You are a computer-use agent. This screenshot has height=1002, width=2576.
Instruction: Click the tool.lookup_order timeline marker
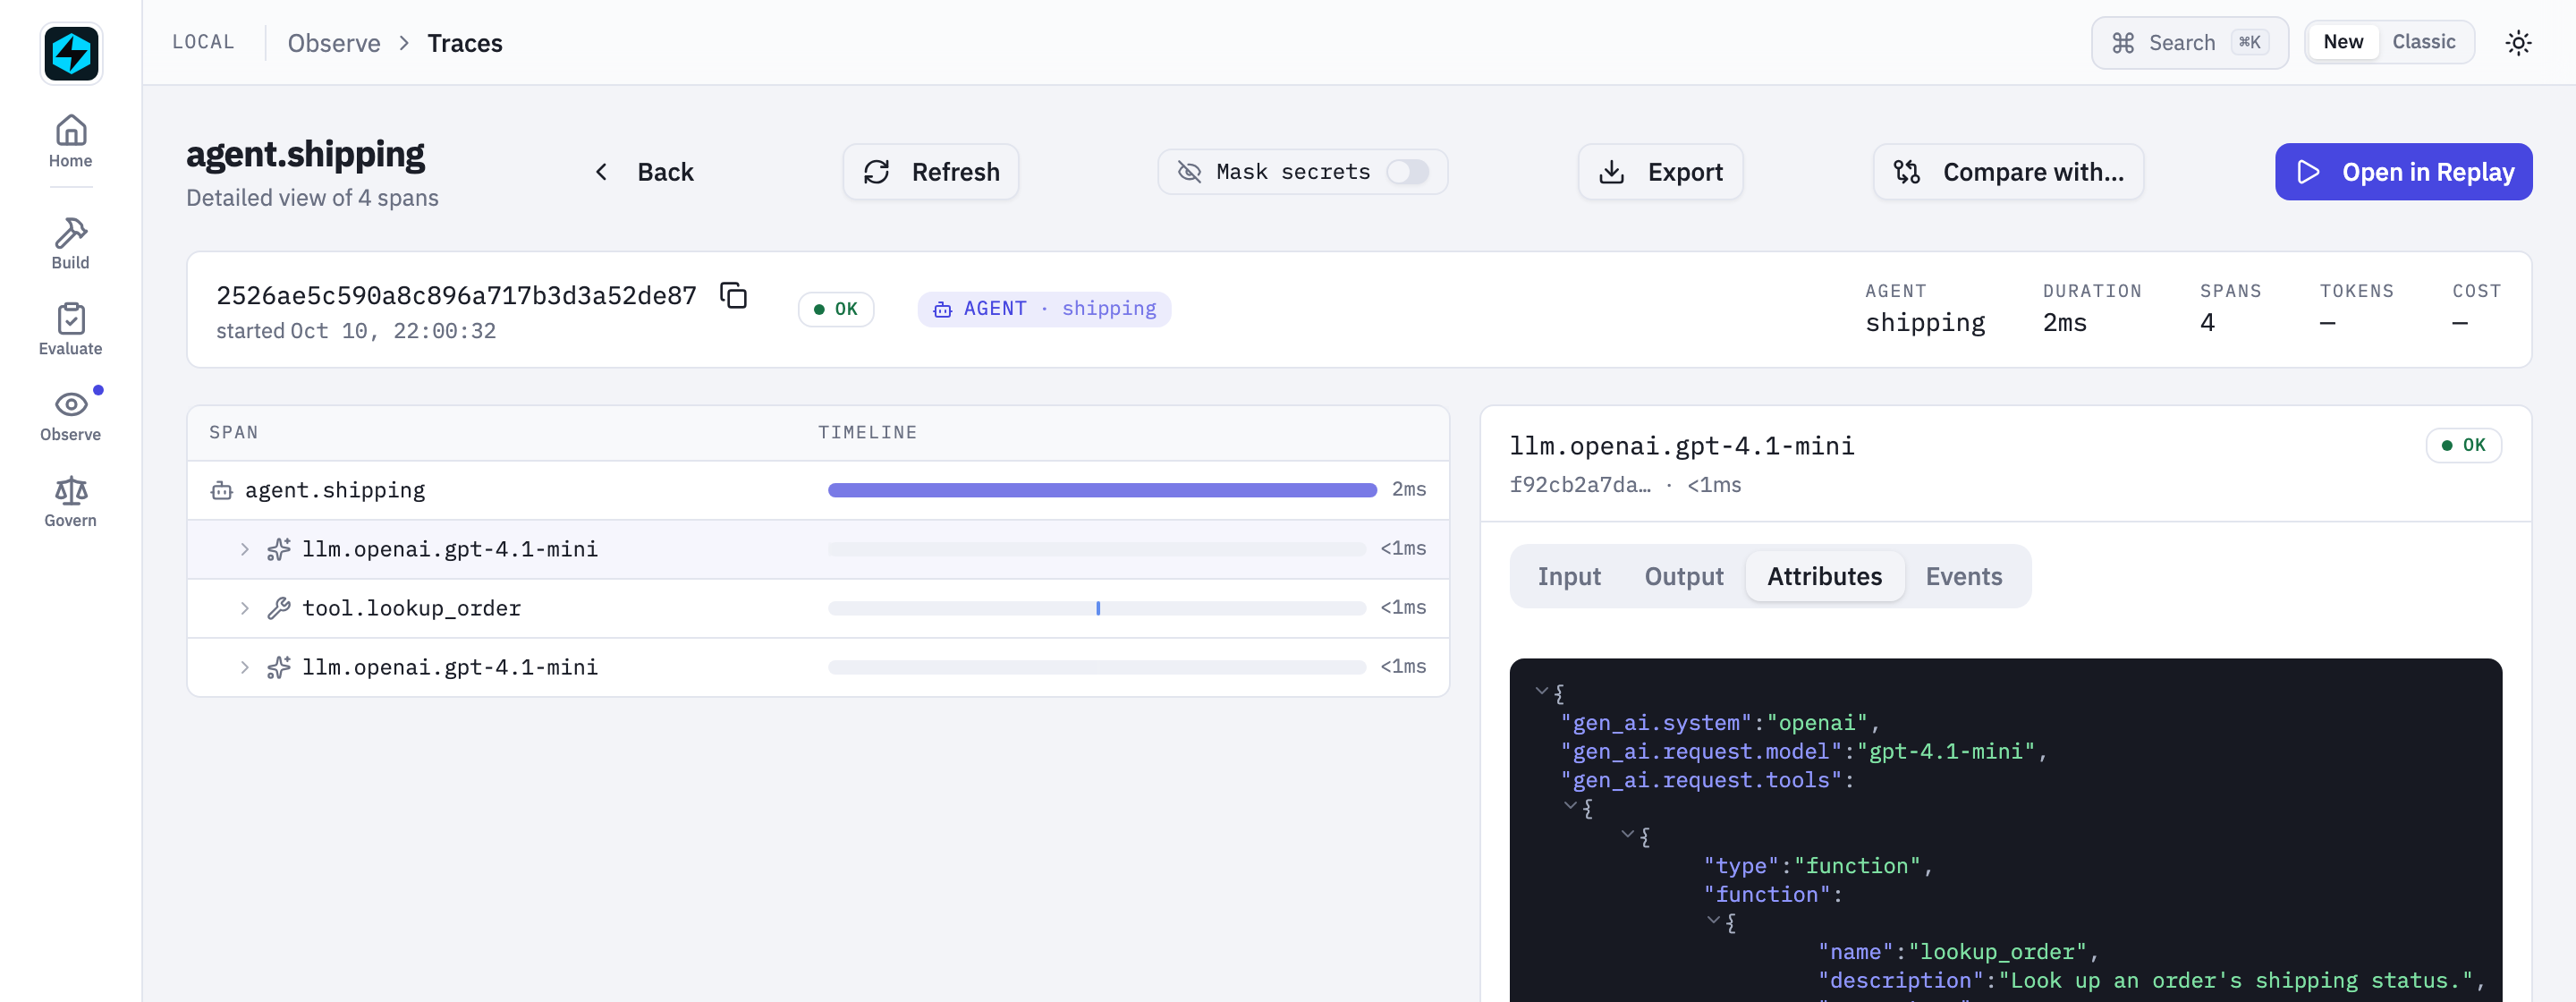click(x=1098, y=609)
